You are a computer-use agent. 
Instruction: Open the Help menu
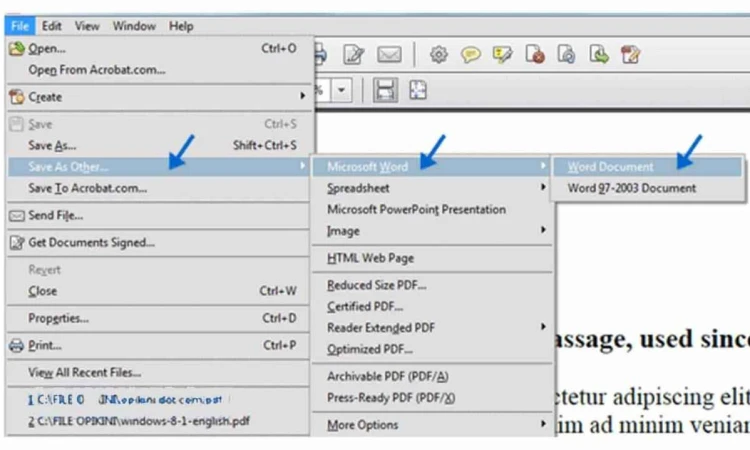tap(181, 26)
